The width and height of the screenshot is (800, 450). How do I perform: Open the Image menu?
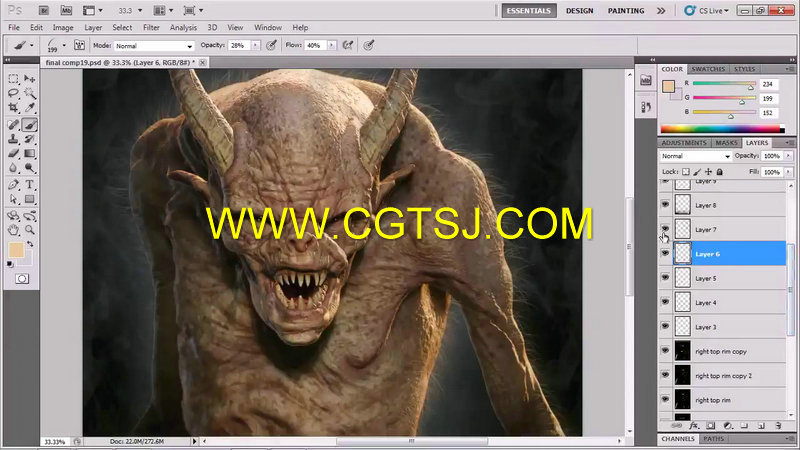[63, 28]
